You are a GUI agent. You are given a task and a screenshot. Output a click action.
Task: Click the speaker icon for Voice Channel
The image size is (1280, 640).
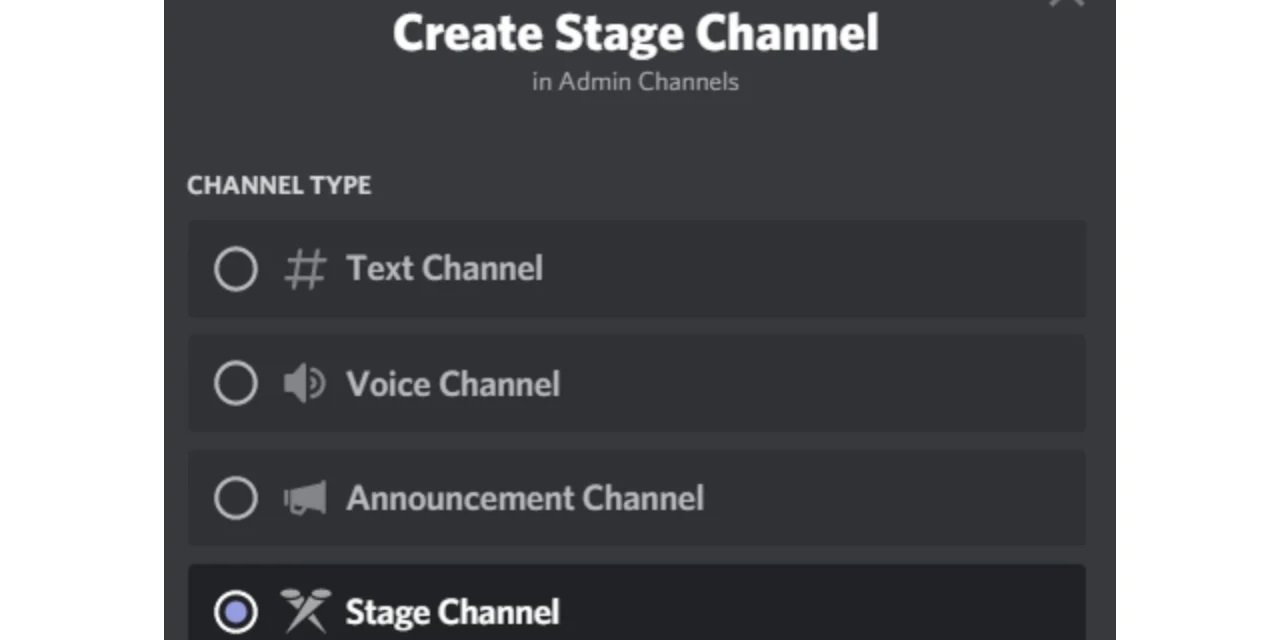point(304,384)
